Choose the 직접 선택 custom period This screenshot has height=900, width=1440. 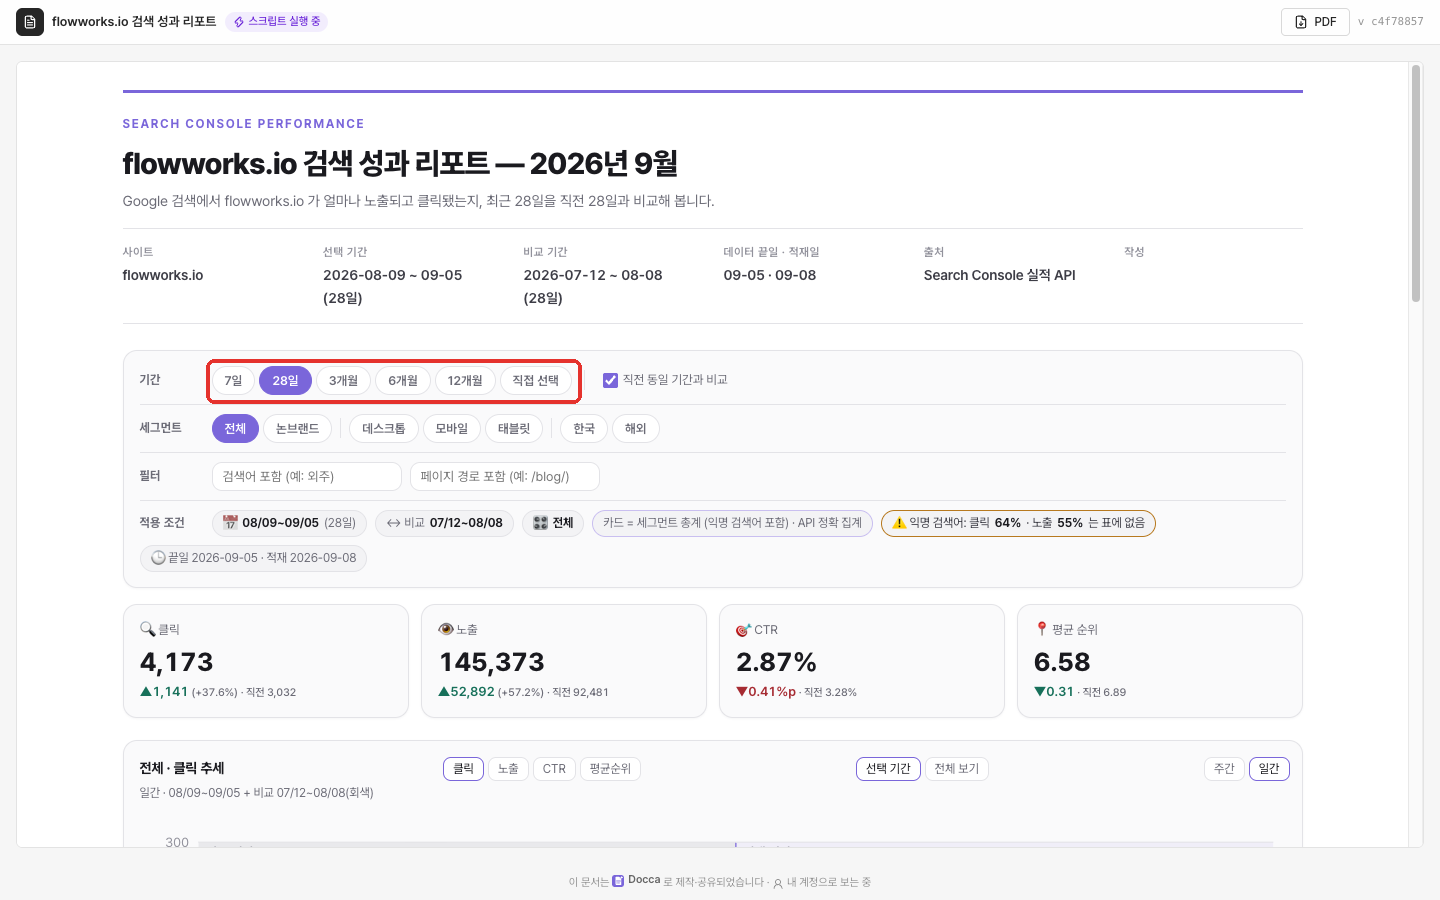coord(536,381)
